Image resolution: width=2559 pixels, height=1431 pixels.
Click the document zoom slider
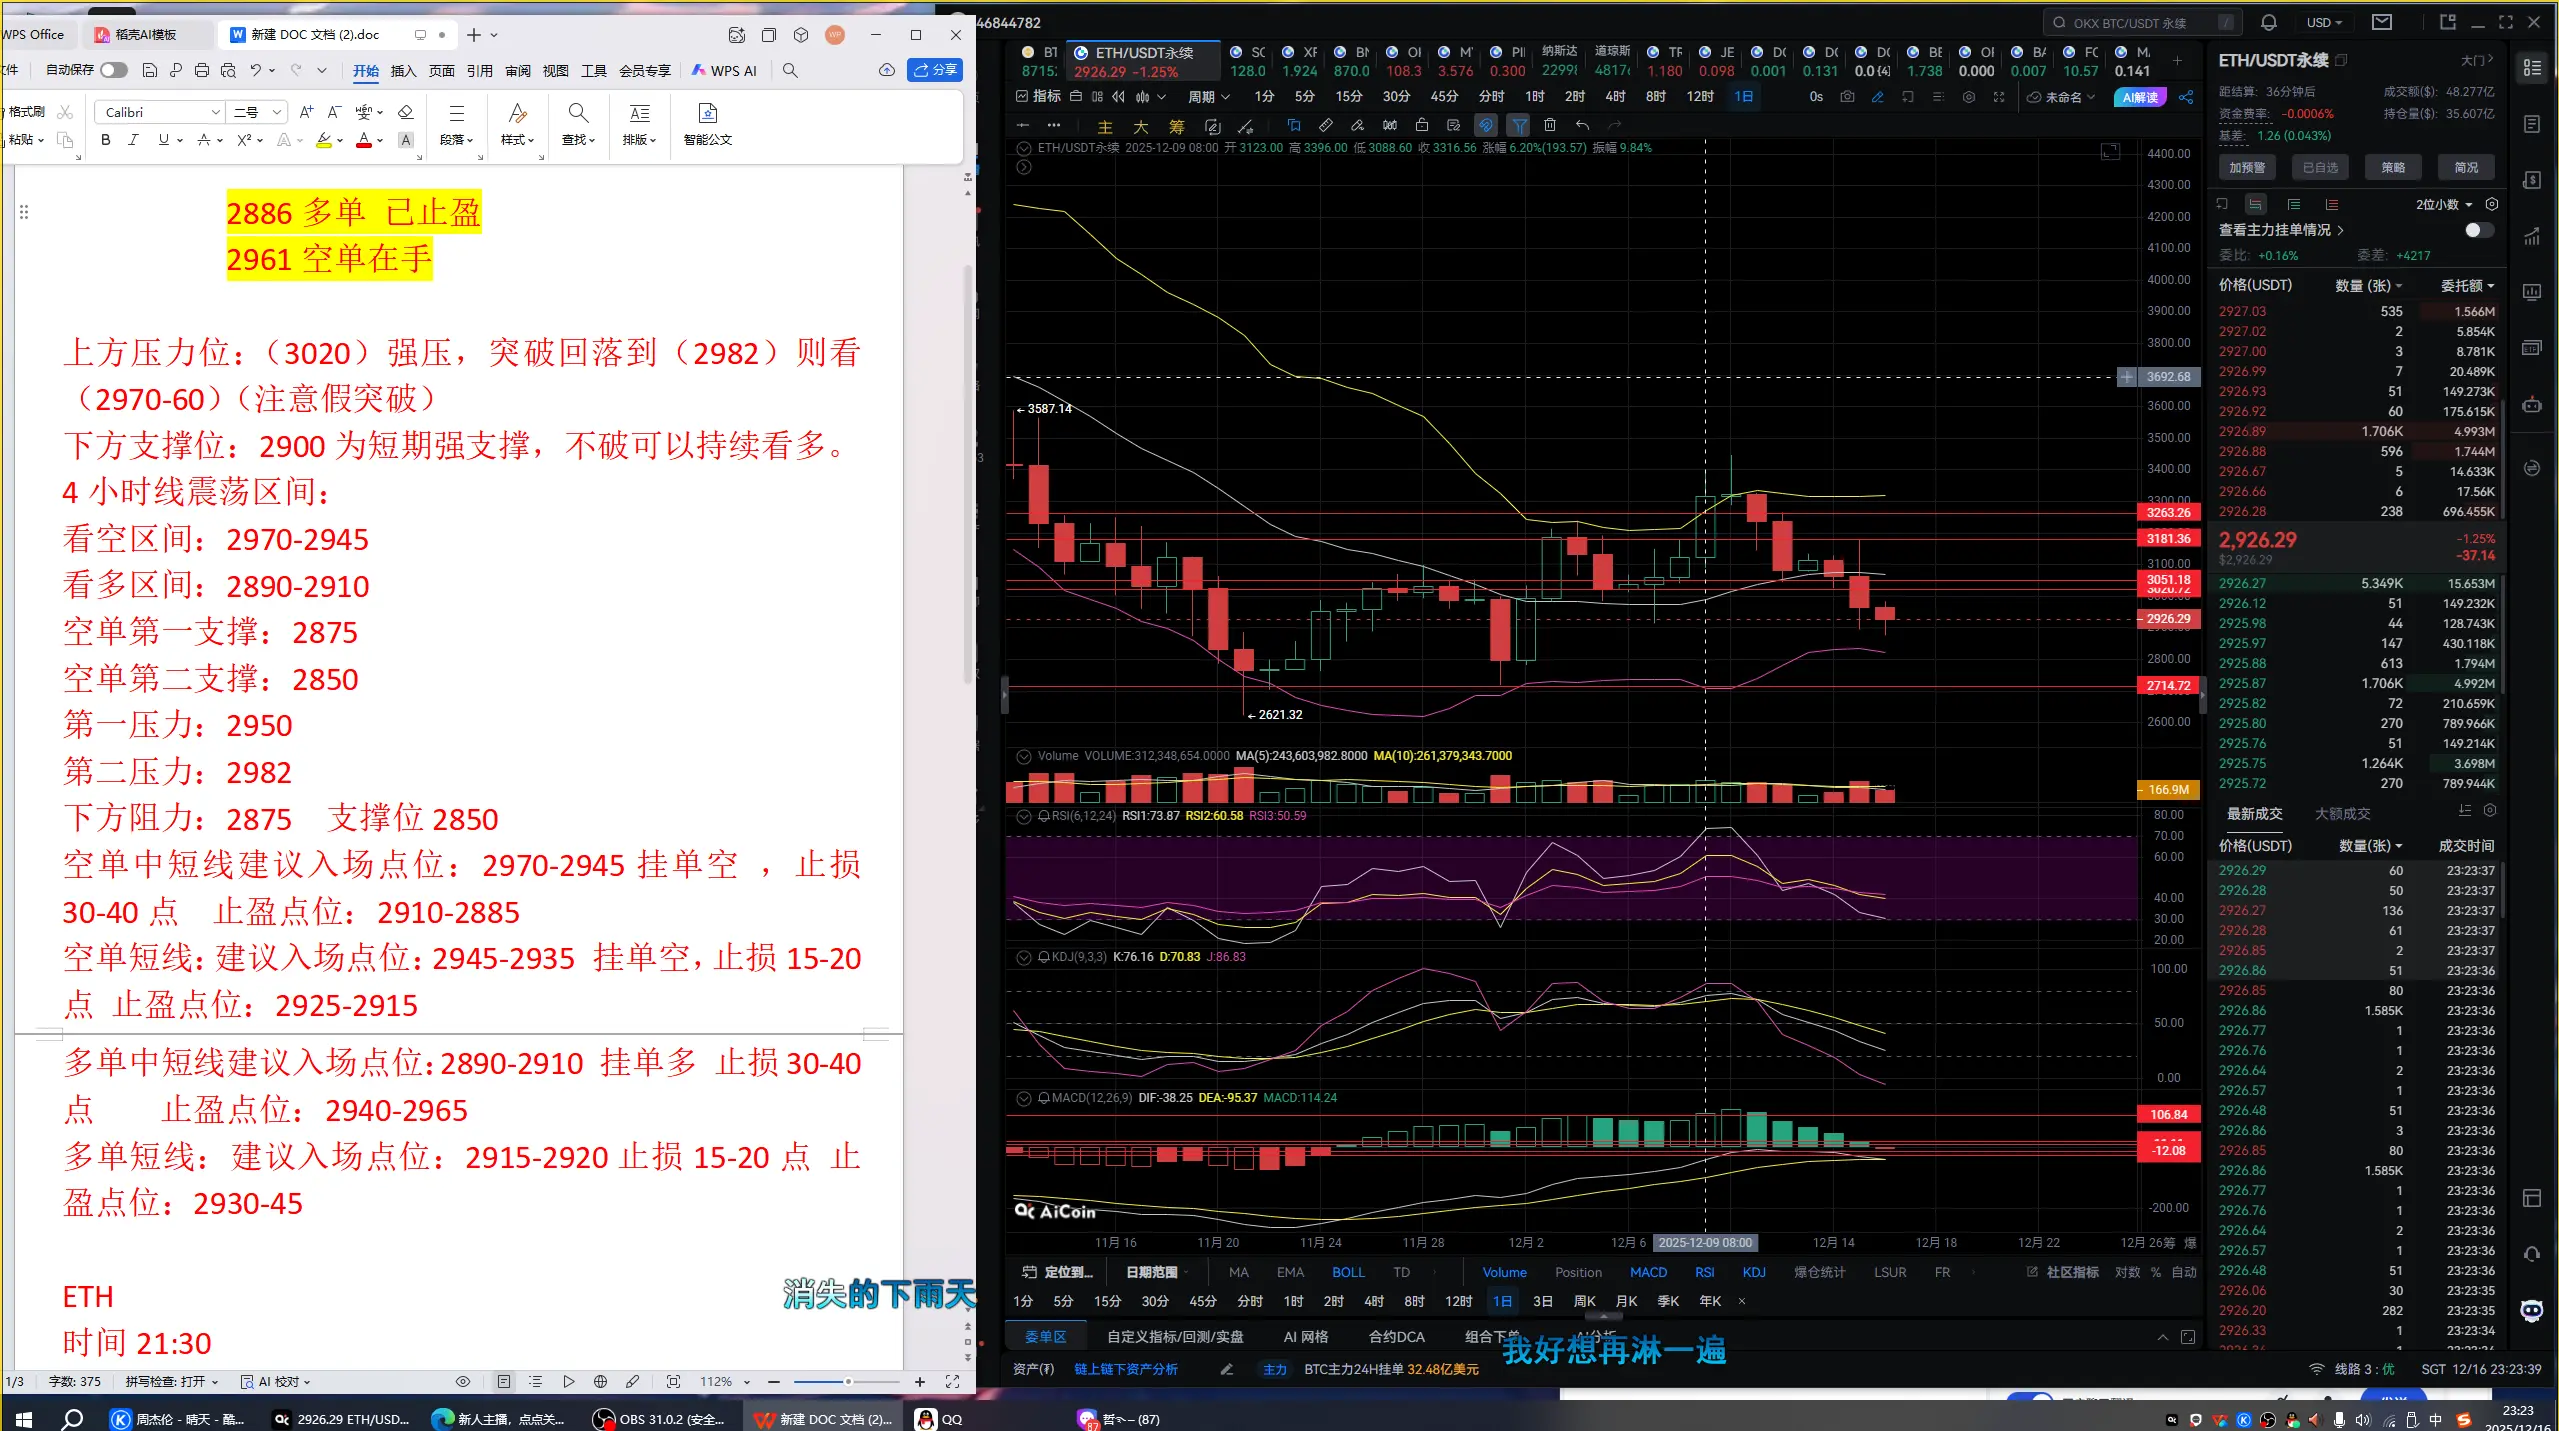pos(846,1381)
